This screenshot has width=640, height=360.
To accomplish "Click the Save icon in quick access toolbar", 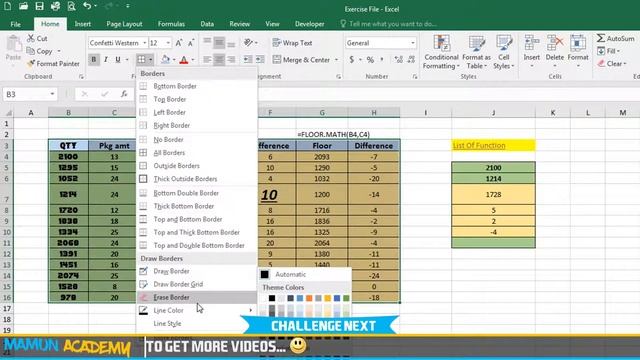I will click(x=39, y=6).
